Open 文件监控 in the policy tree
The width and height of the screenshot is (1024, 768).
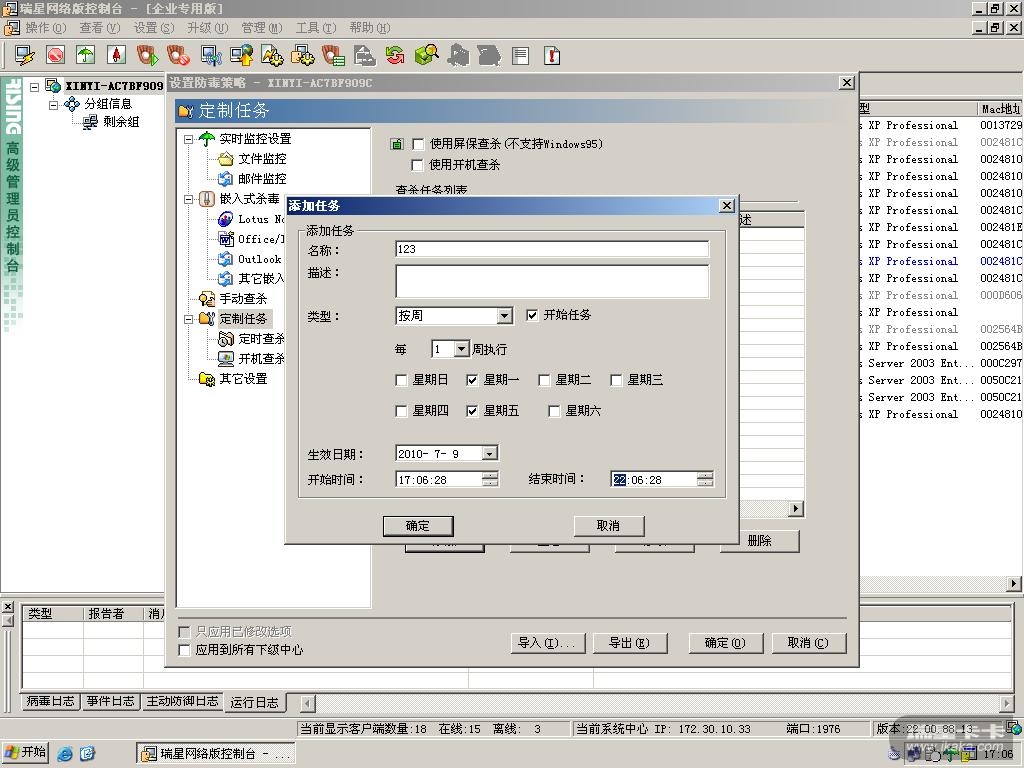point(261,159)
